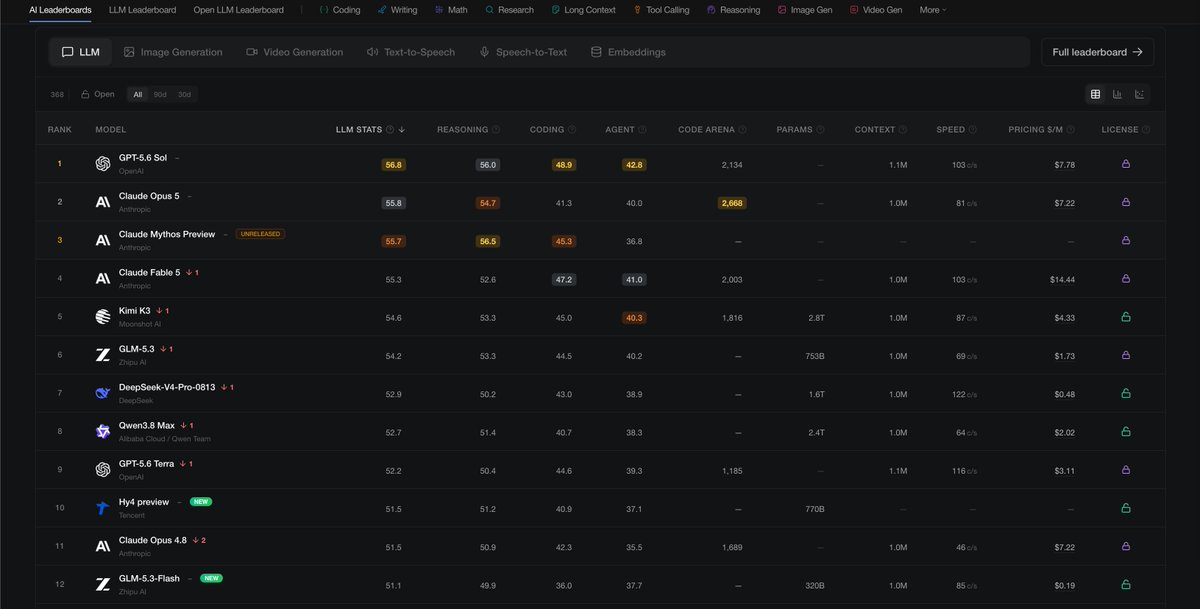The height and width of the screenshot is (609, 1200).
Task: Sort table by Coding column header
Action: [547, 130]
